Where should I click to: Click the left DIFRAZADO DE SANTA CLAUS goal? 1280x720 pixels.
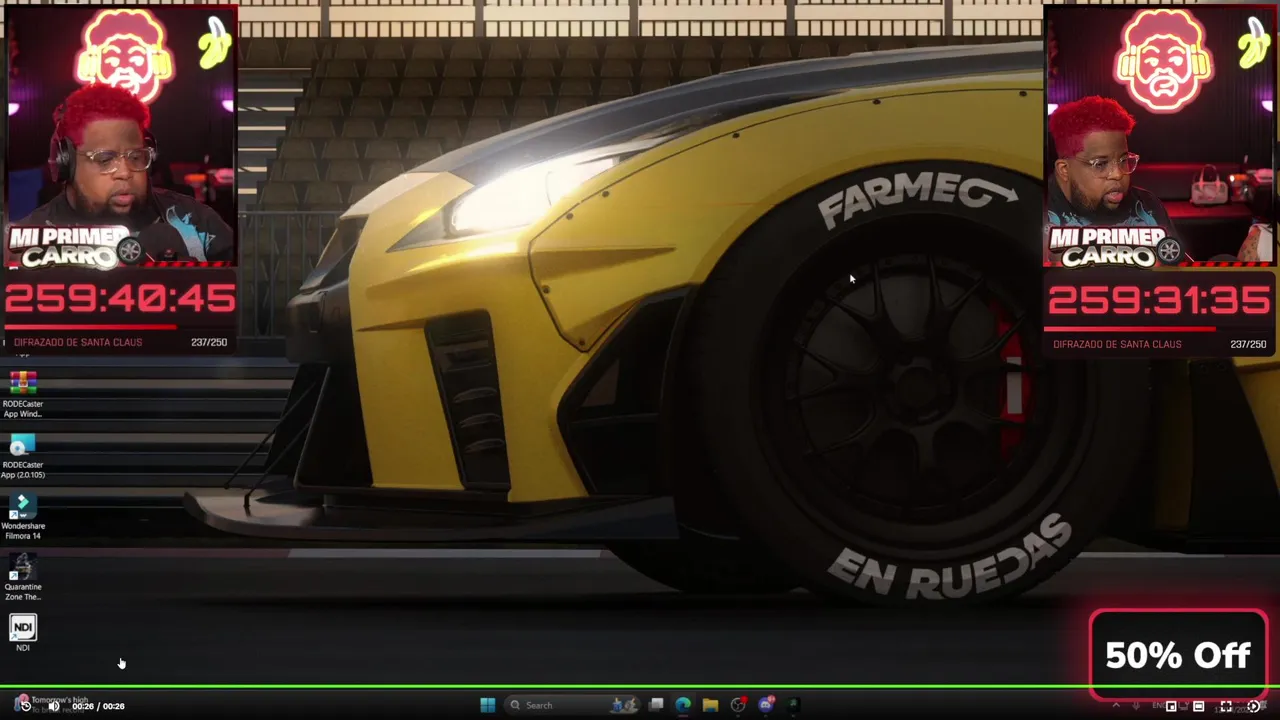click(x=78, y=342)
